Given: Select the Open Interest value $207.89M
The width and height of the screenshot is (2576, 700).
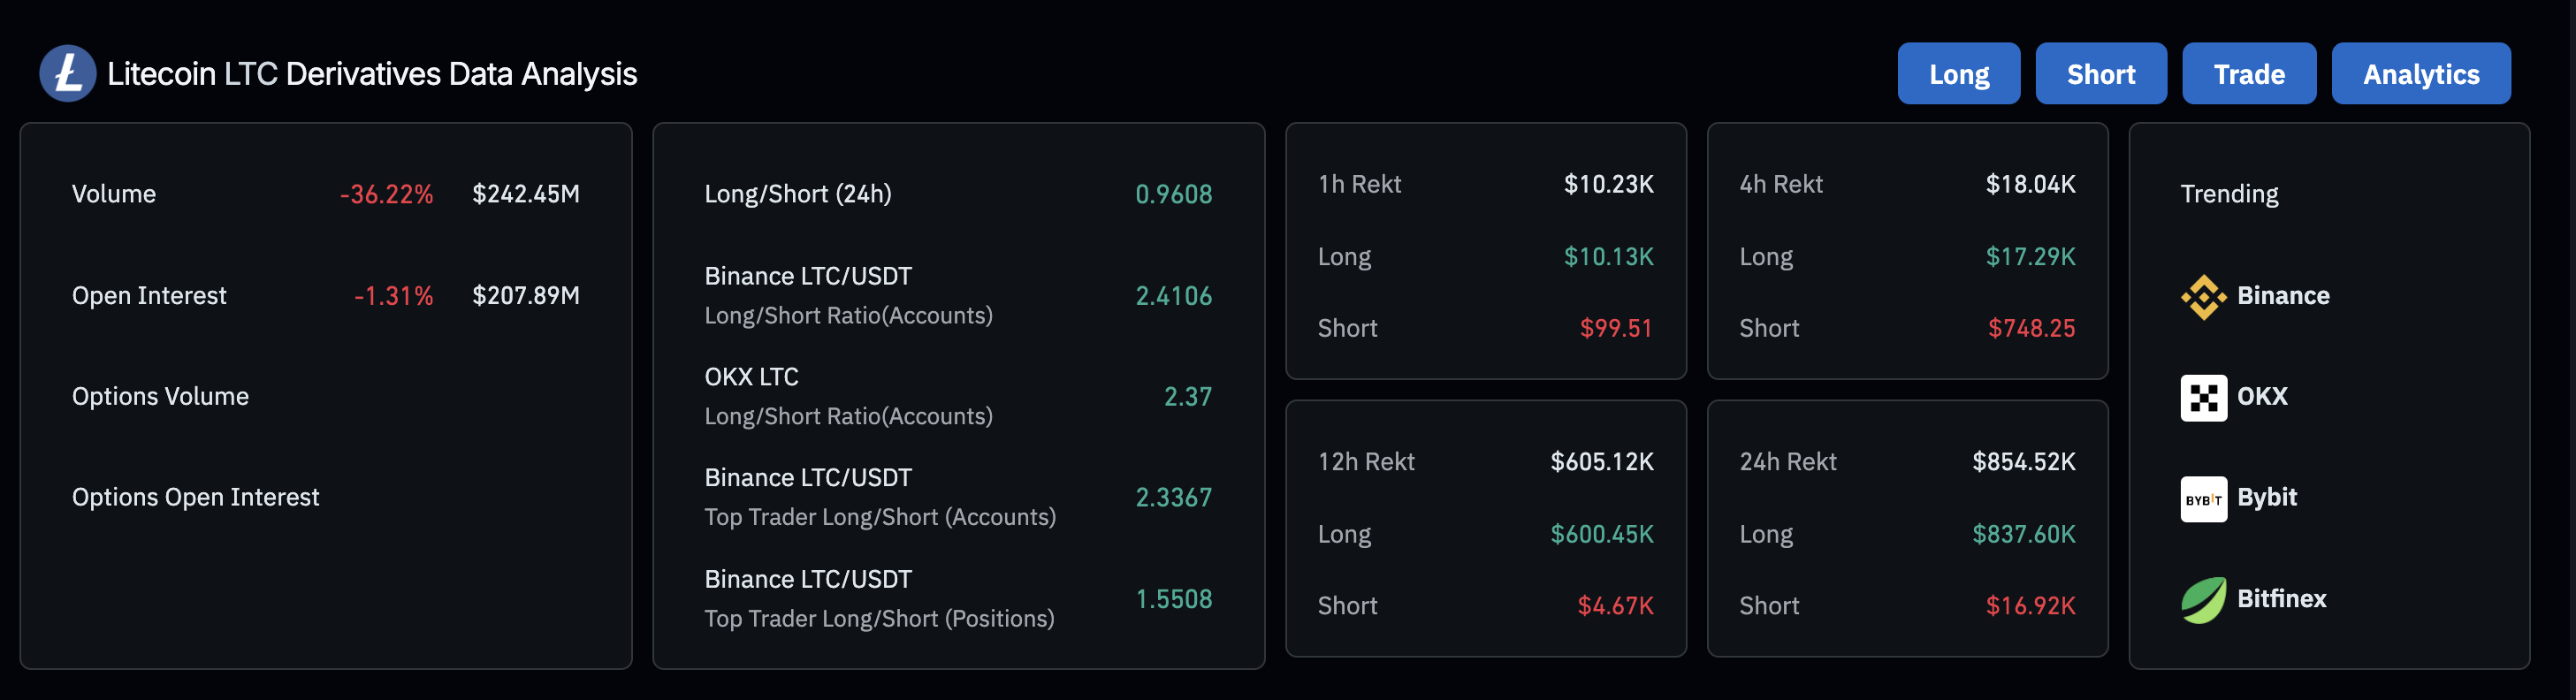Looking at the screenshot, I should 525,295.
